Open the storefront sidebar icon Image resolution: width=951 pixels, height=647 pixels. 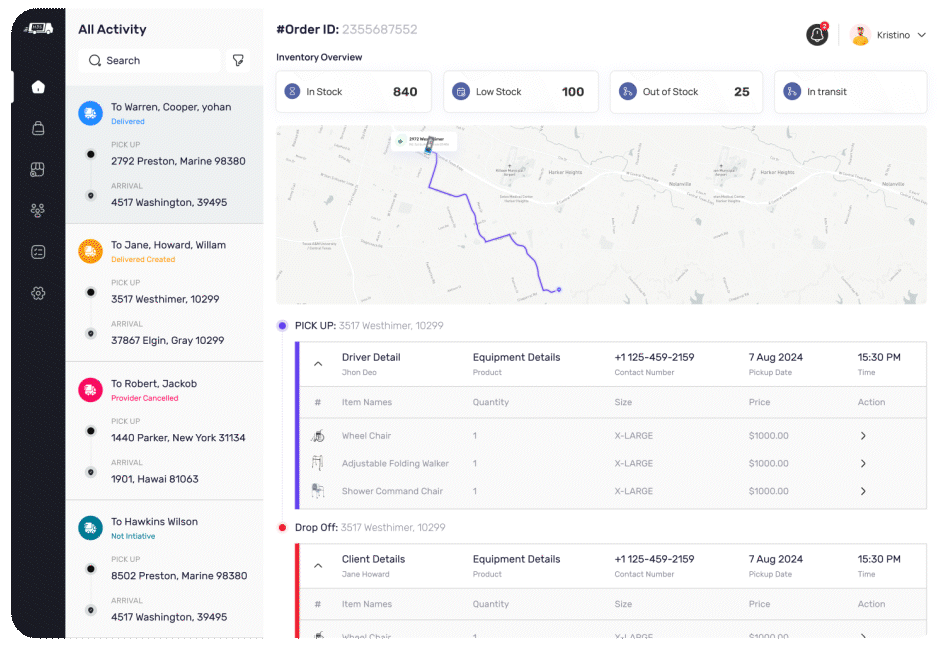[x=38, y=169]
